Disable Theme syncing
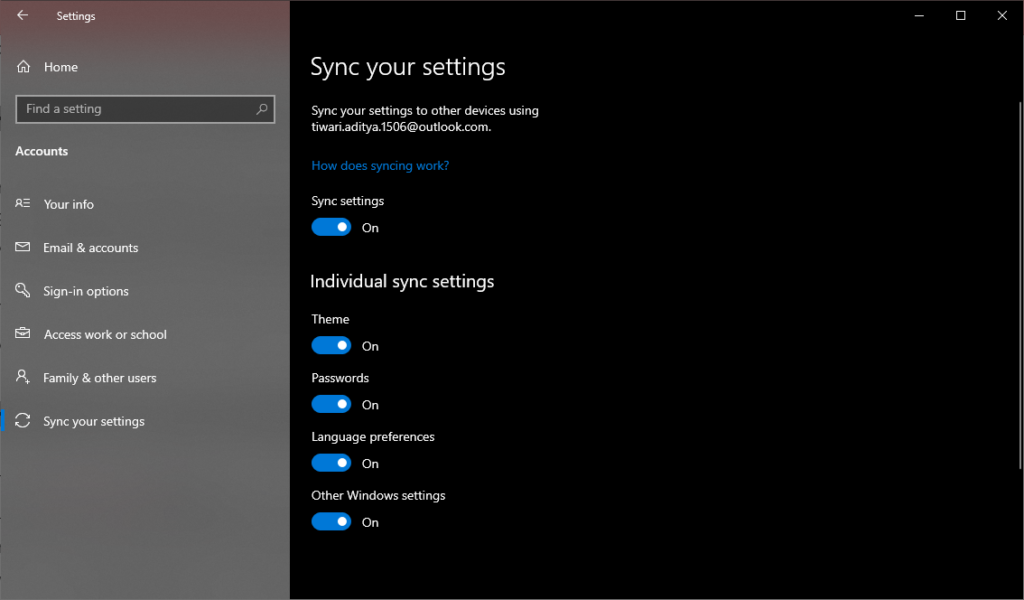 tap(331, 345)
